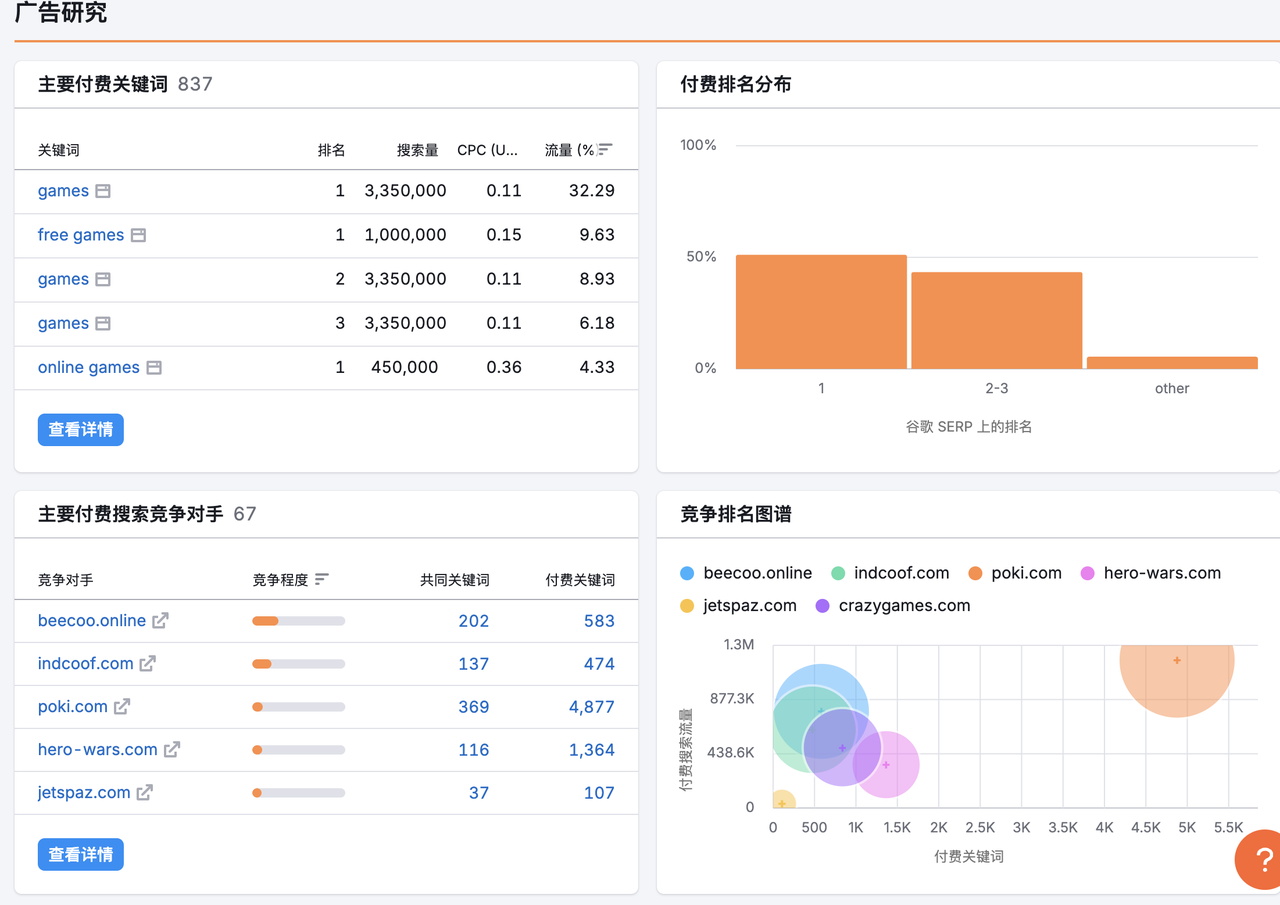Sort keywords table by 流量 column
The image size is (1280, 905).
click(x=604, y=150)
